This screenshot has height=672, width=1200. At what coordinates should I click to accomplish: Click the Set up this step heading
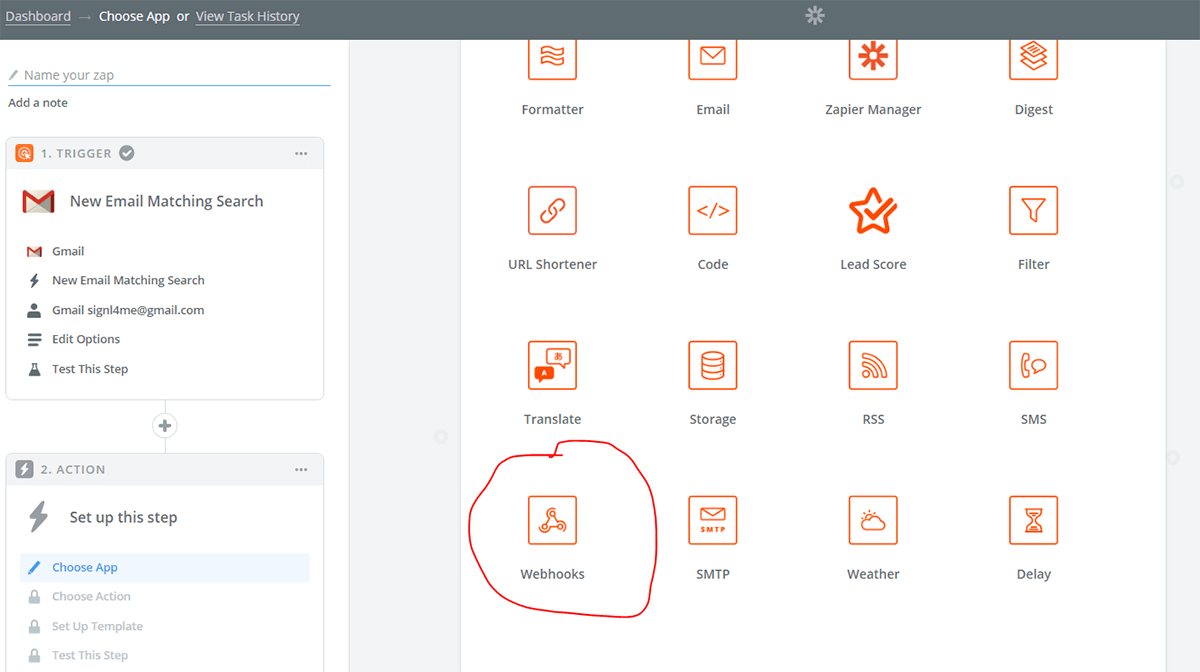[x=123, y=517]
